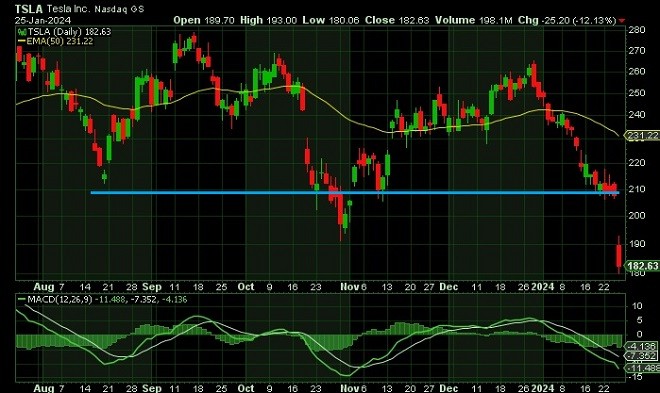Screen dimensions: 660x393
Task: Click the 250 price axis label
Action: tap(637, 93)
